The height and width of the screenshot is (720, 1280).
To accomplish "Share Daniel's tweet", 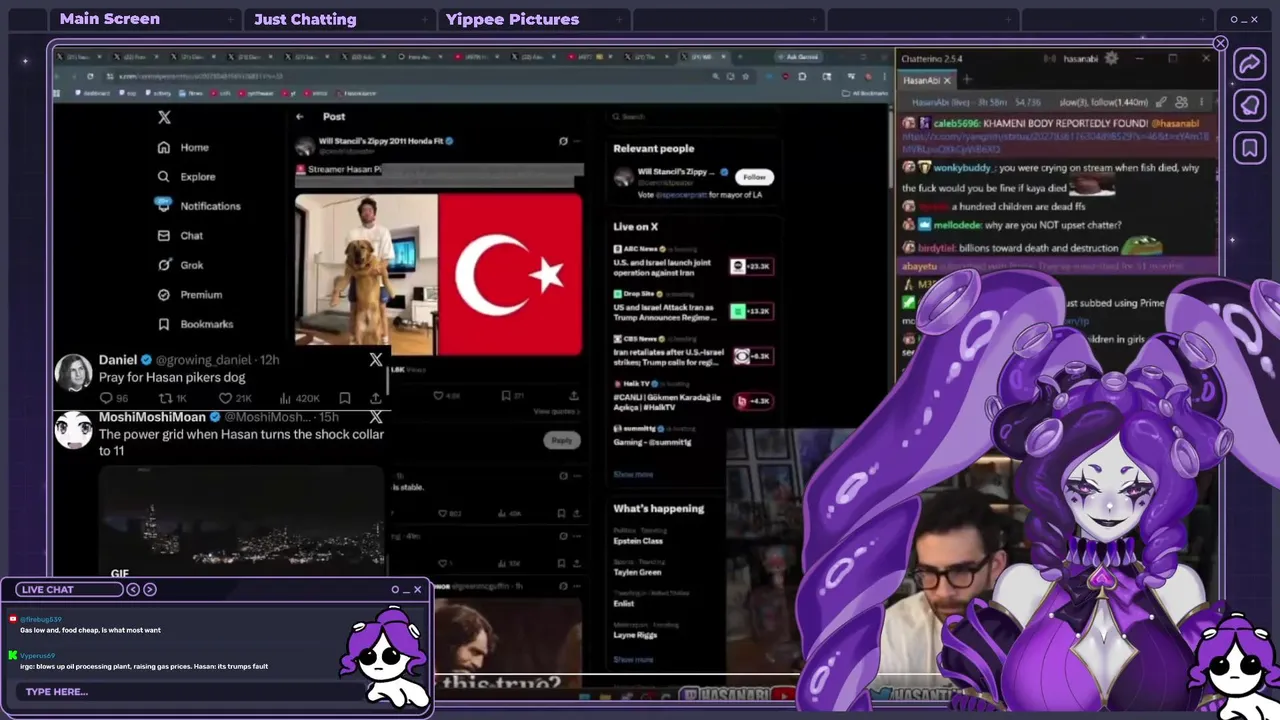I will pyautogui.click(x=375, y=398).
